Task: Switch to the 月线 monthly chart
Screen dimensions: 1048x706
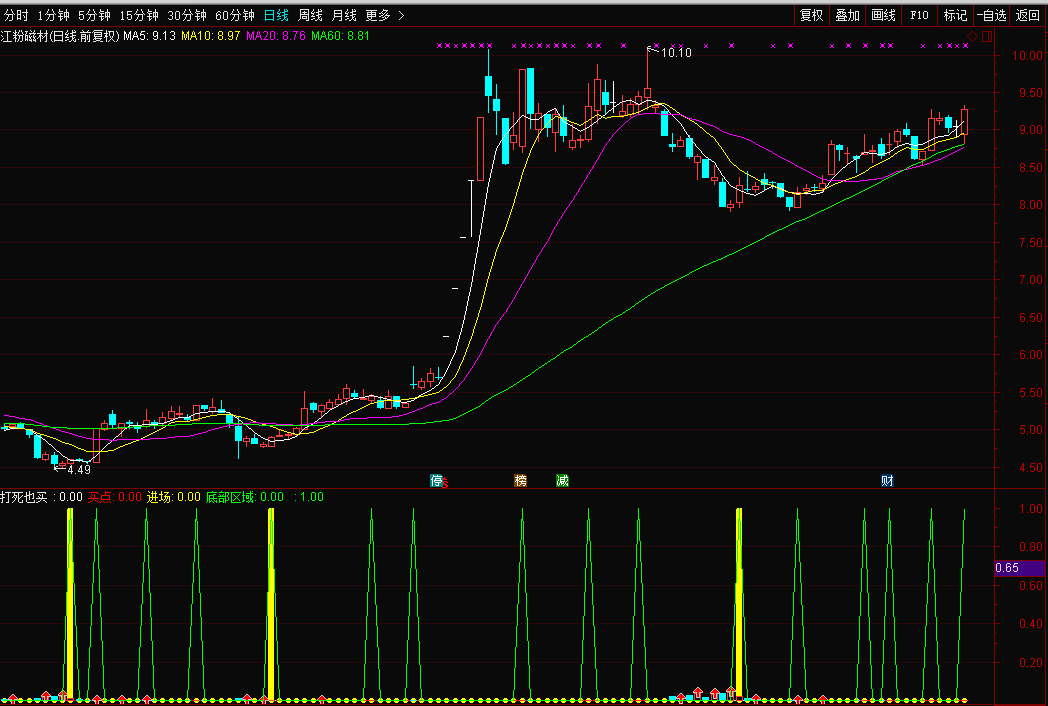Action: tap(344, 15)
